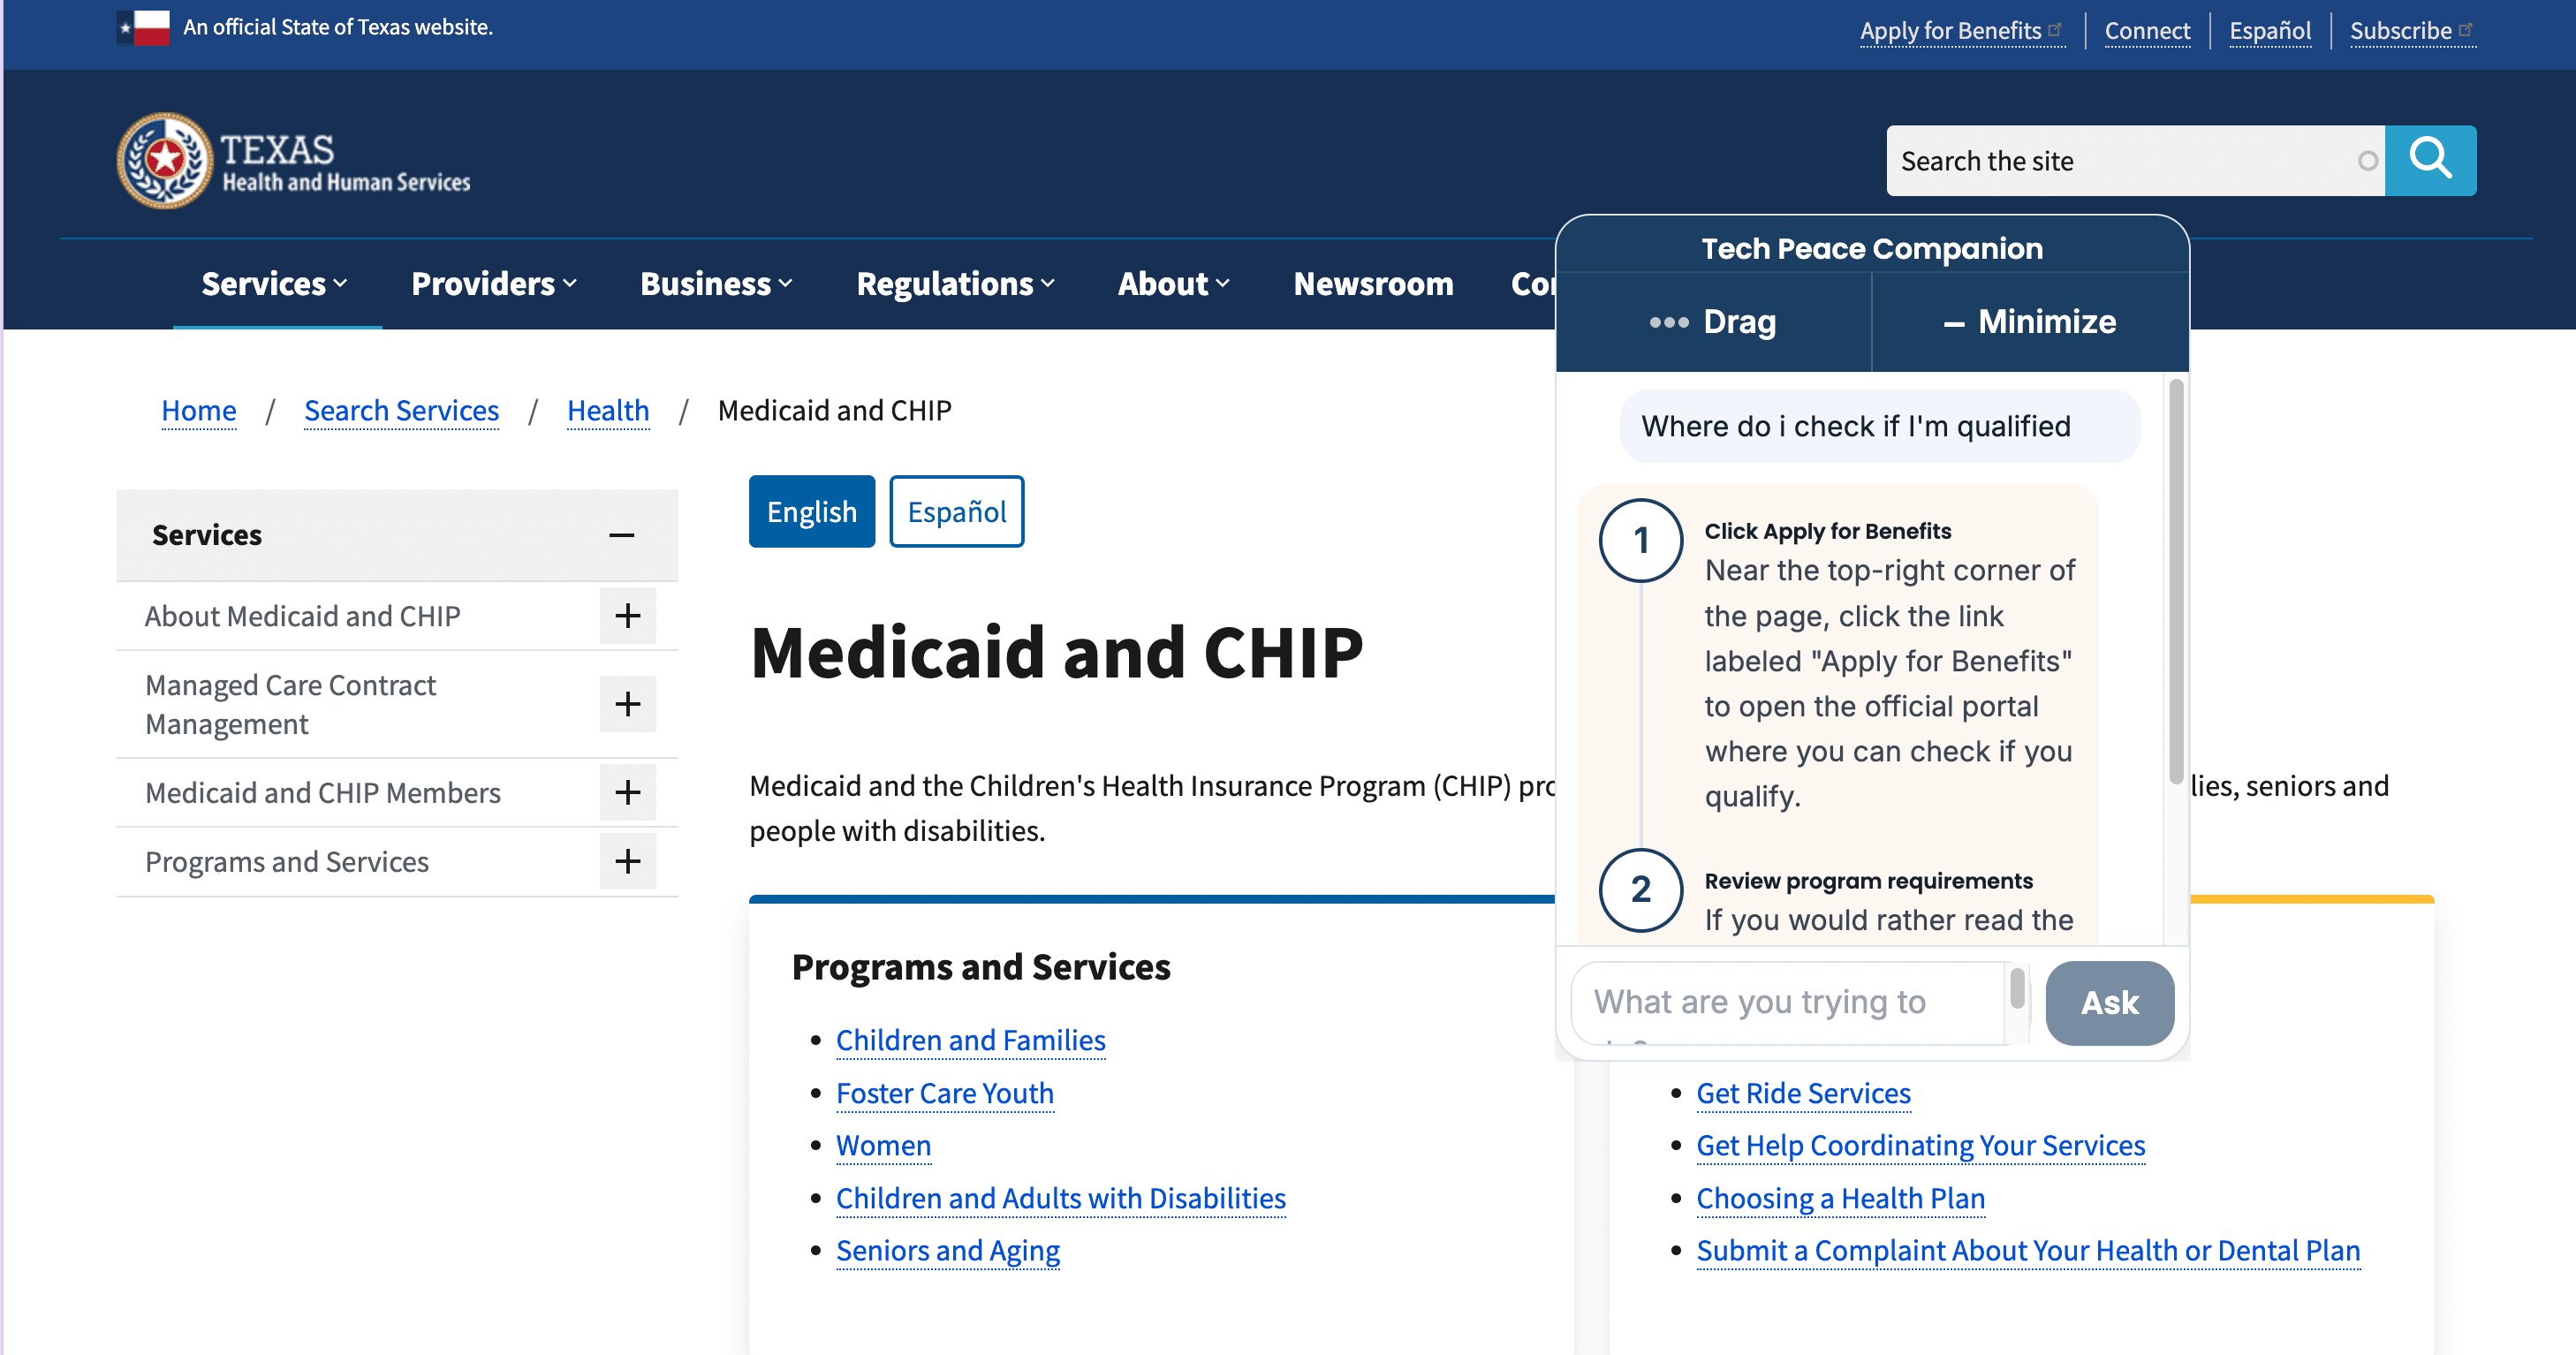Collapse the Services sidebar panel
This screenshot has width=2576, height=1355.
tap(621, 535)
